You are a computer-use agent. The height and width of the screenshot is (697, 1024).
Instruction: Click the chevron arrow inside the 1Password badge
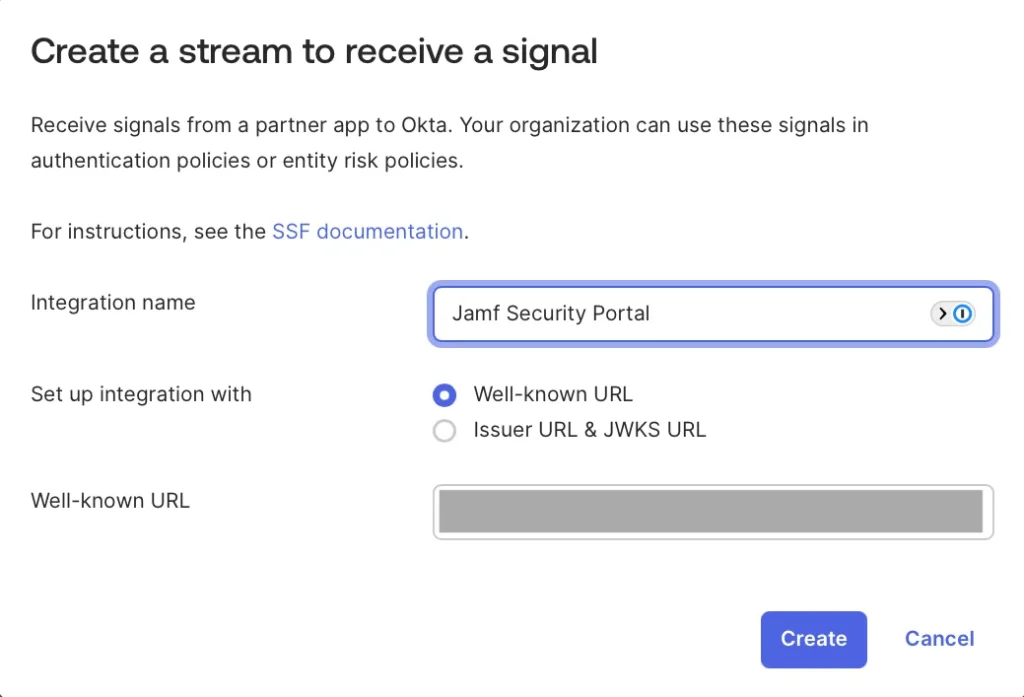point(942,314)
